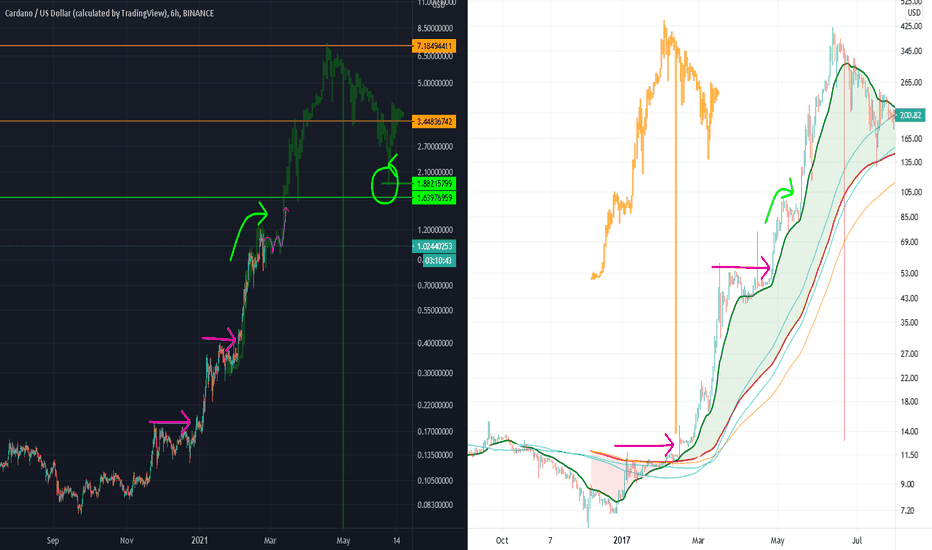Click the teal 200.82 price label
Viewport: 932px width, 550px height.
coord(910,115)
